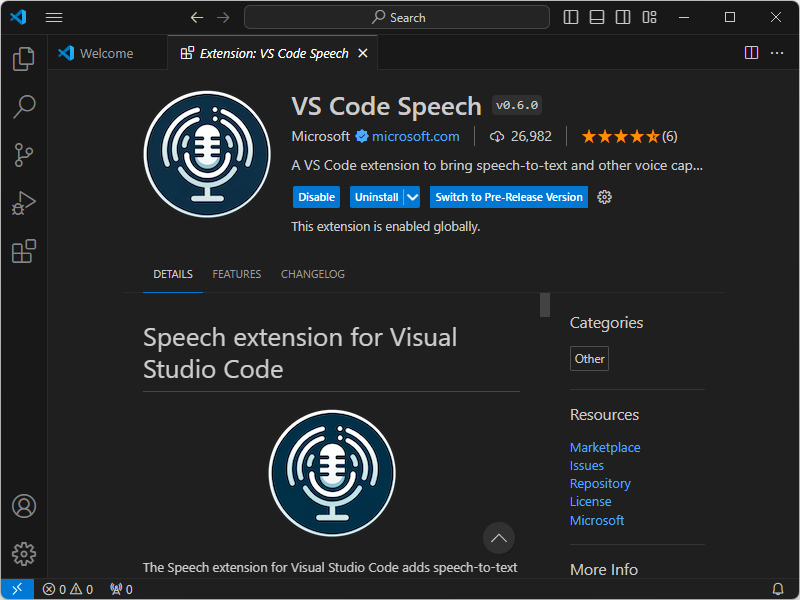This screenshot has height=600, width=800.
Task: Open the Accounts icon in the activity bar
Action: coord(24,507)
